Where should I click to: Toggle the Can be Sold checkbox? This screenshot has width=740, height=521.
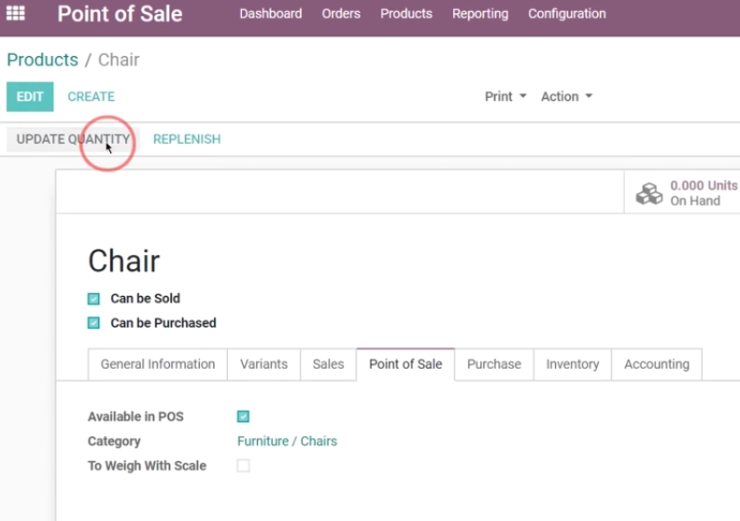pos(93,299)
